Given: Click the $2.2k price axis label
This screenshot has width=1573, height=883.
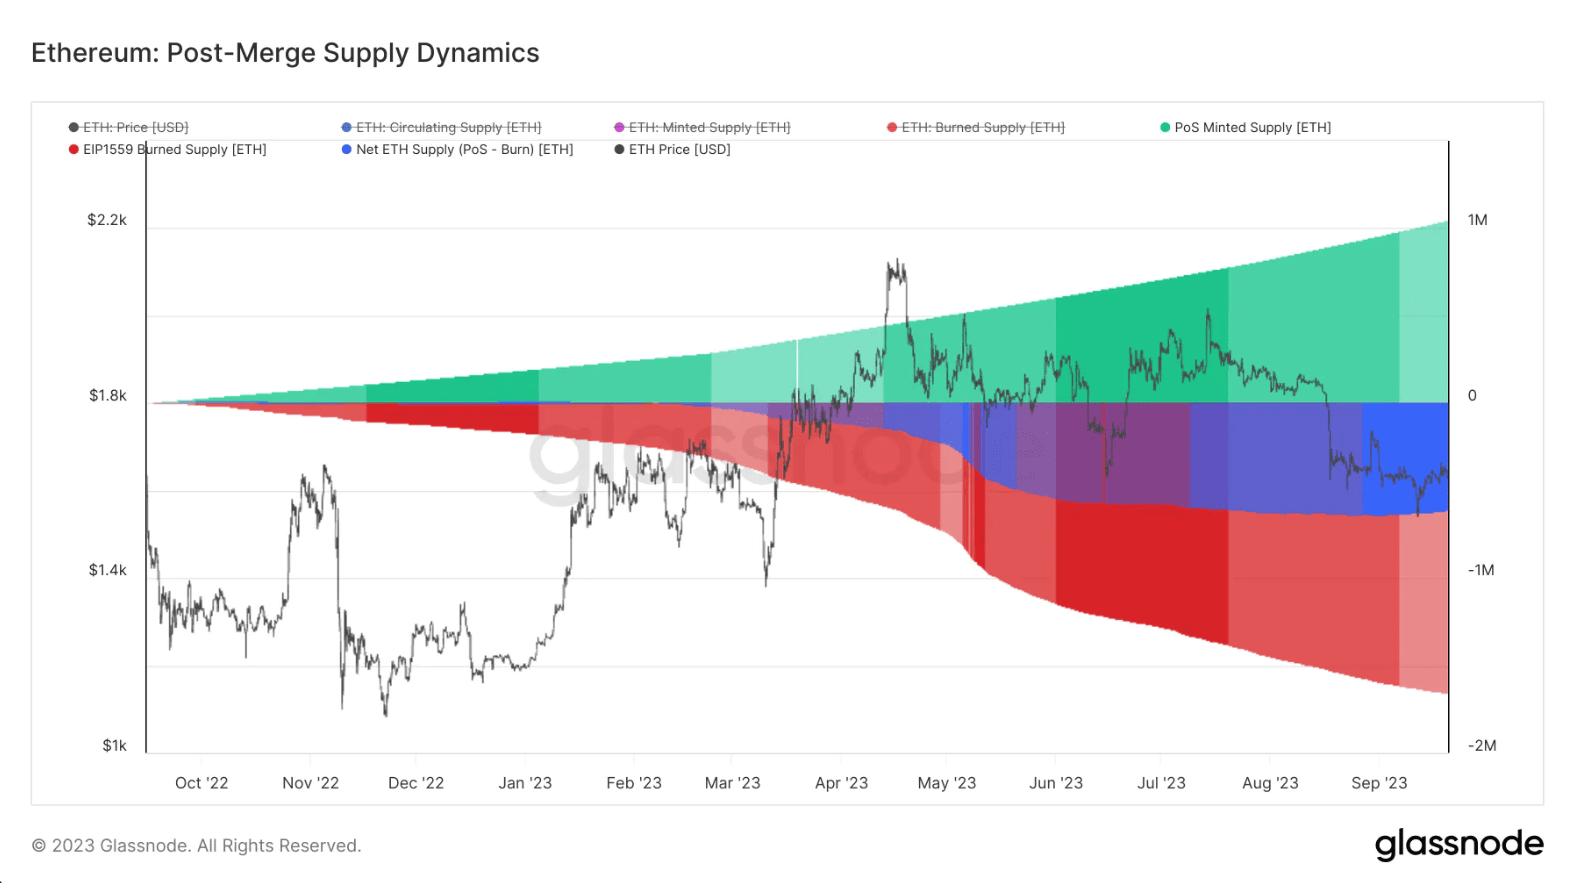Looking at the screenshot, I should [107, 220].
